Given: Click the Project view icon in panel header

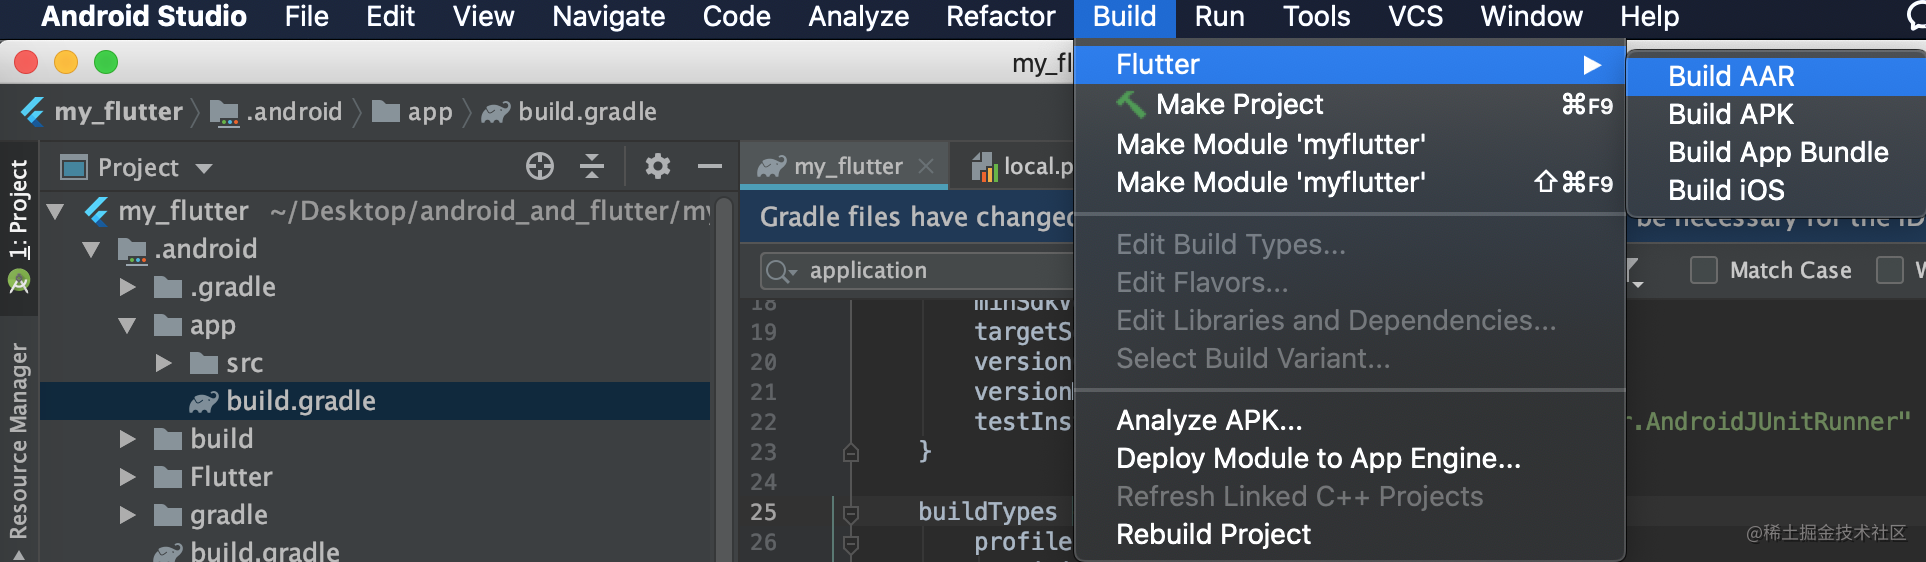Looking at the screenshot, I should pyautogui.click(x=74, y=167).
